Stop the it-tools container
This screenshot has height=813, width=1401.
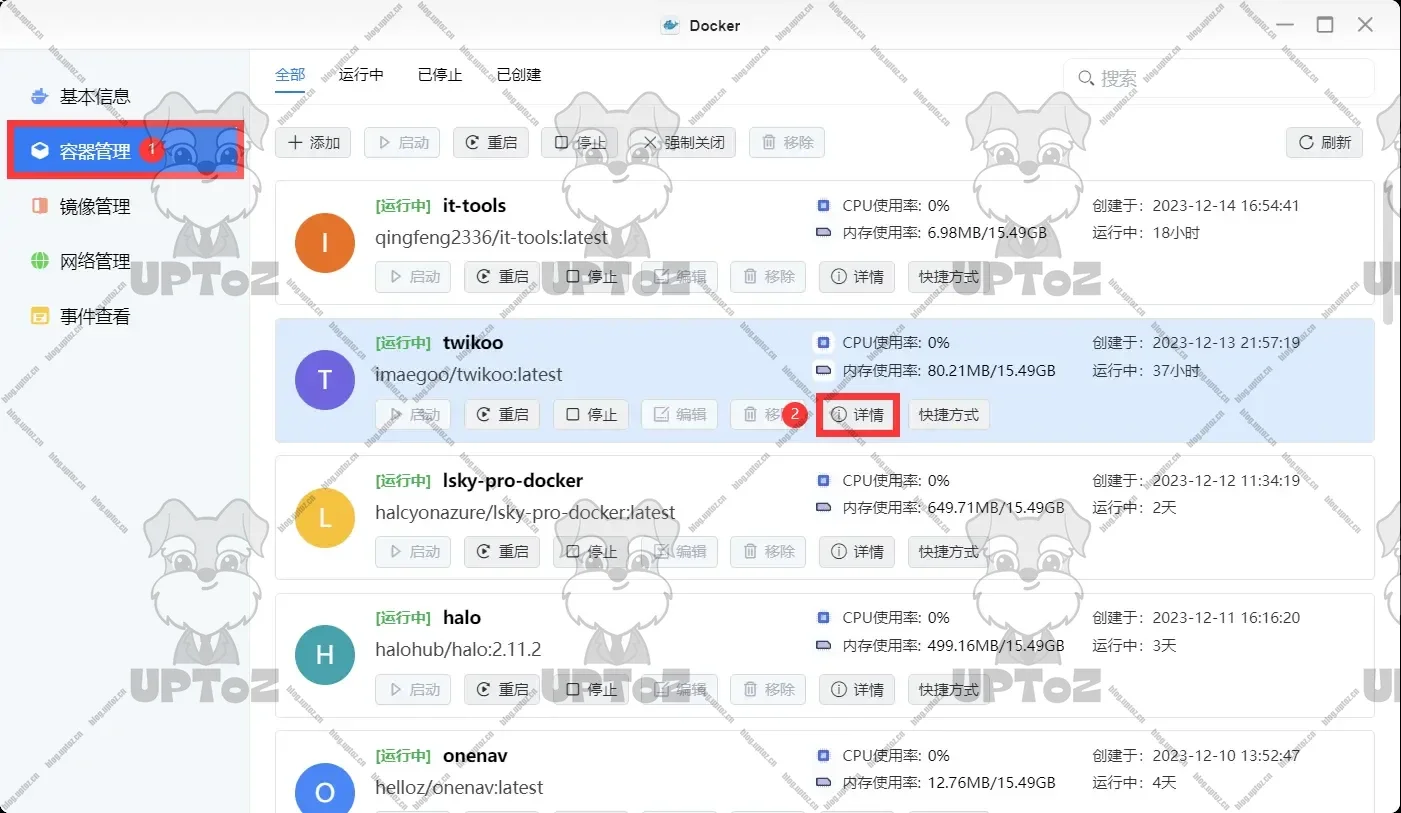[591, 277]
